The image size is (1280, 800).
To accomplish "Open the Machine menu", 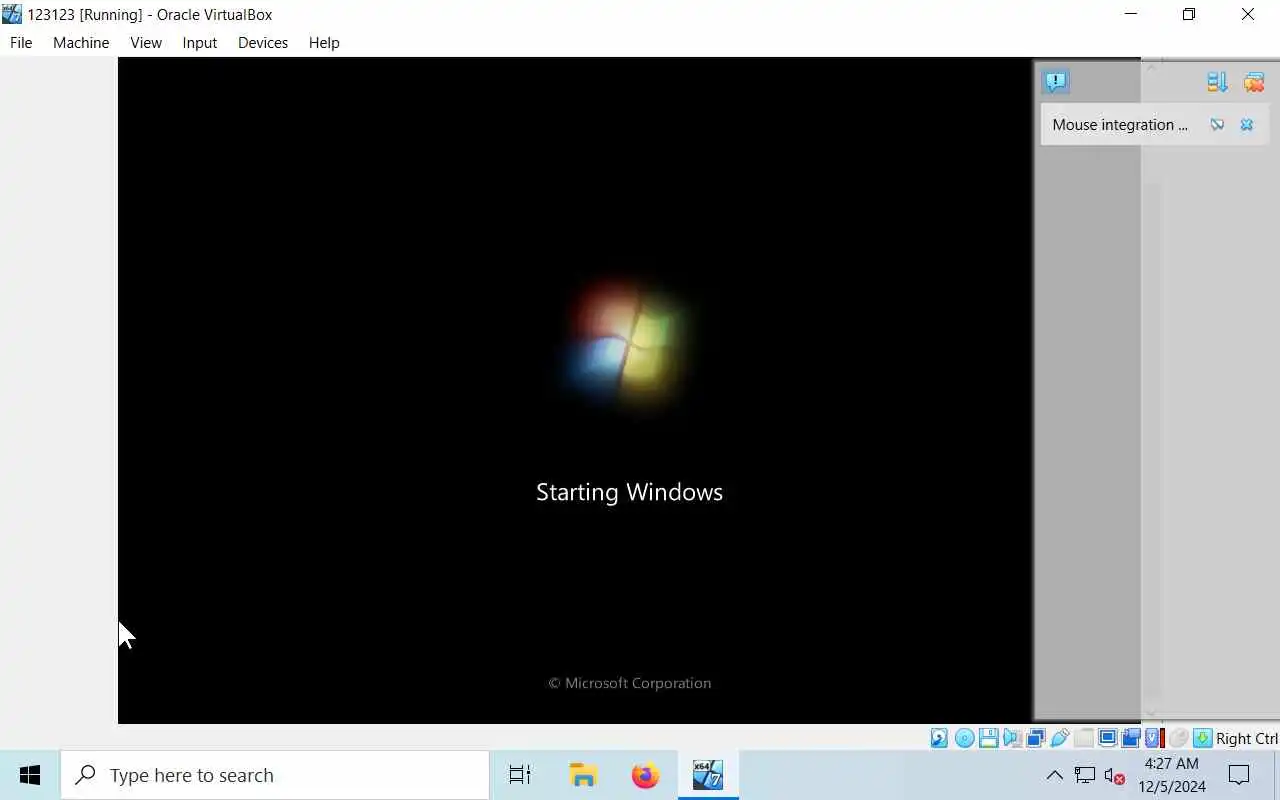I will (x=81, y=43).
